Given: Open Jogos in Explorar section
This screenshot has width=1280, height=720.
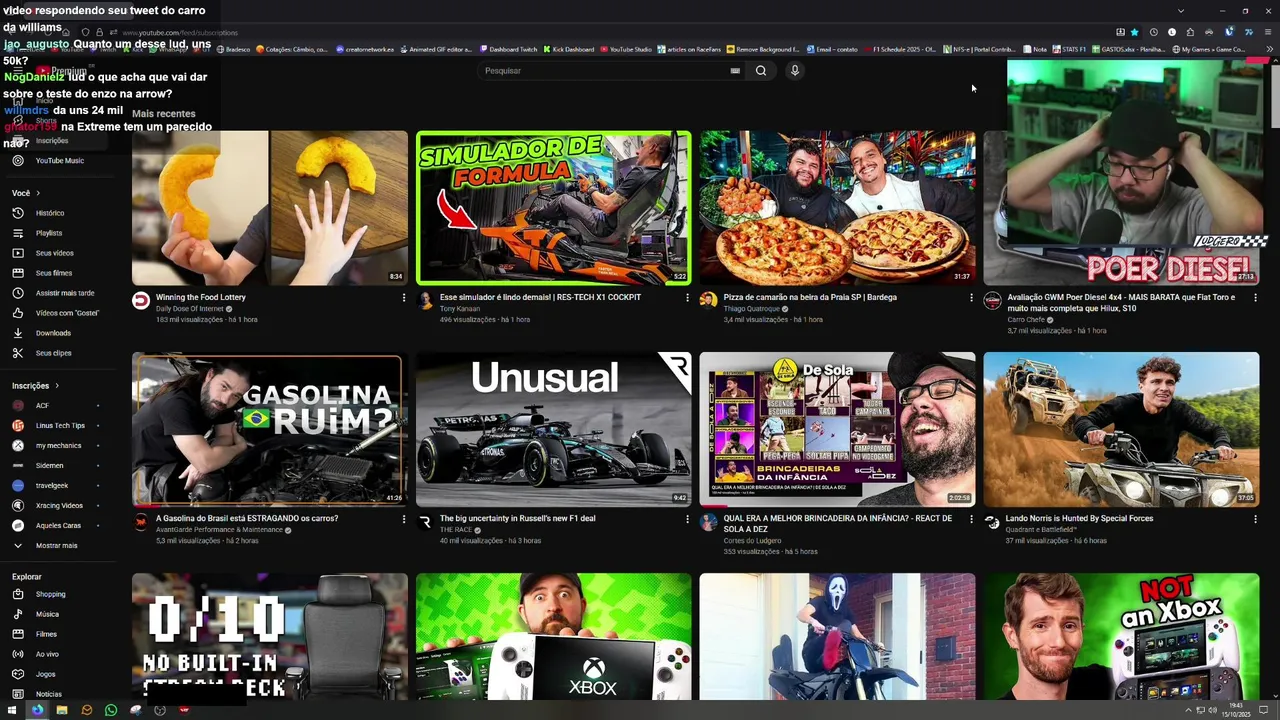Looking at the screenshot, I should click(45, 674).
